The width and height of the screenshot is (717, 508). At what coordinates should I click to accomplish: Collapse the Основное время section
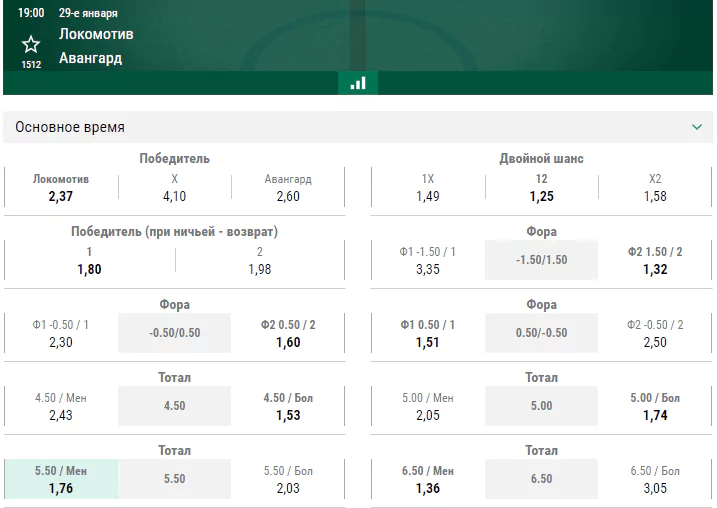point(696,127)
